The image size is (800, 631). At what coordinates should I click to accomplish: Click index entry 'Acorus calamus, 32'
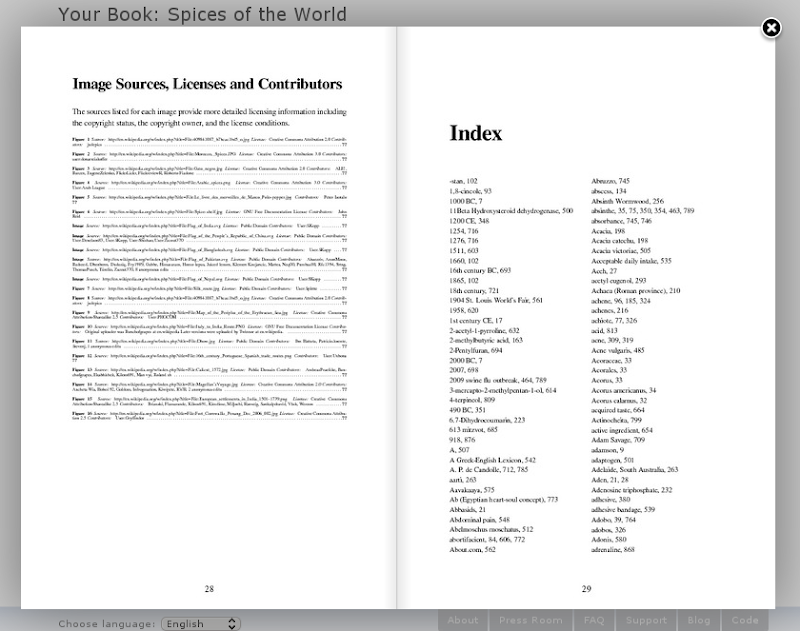click(x=619, y=400)
